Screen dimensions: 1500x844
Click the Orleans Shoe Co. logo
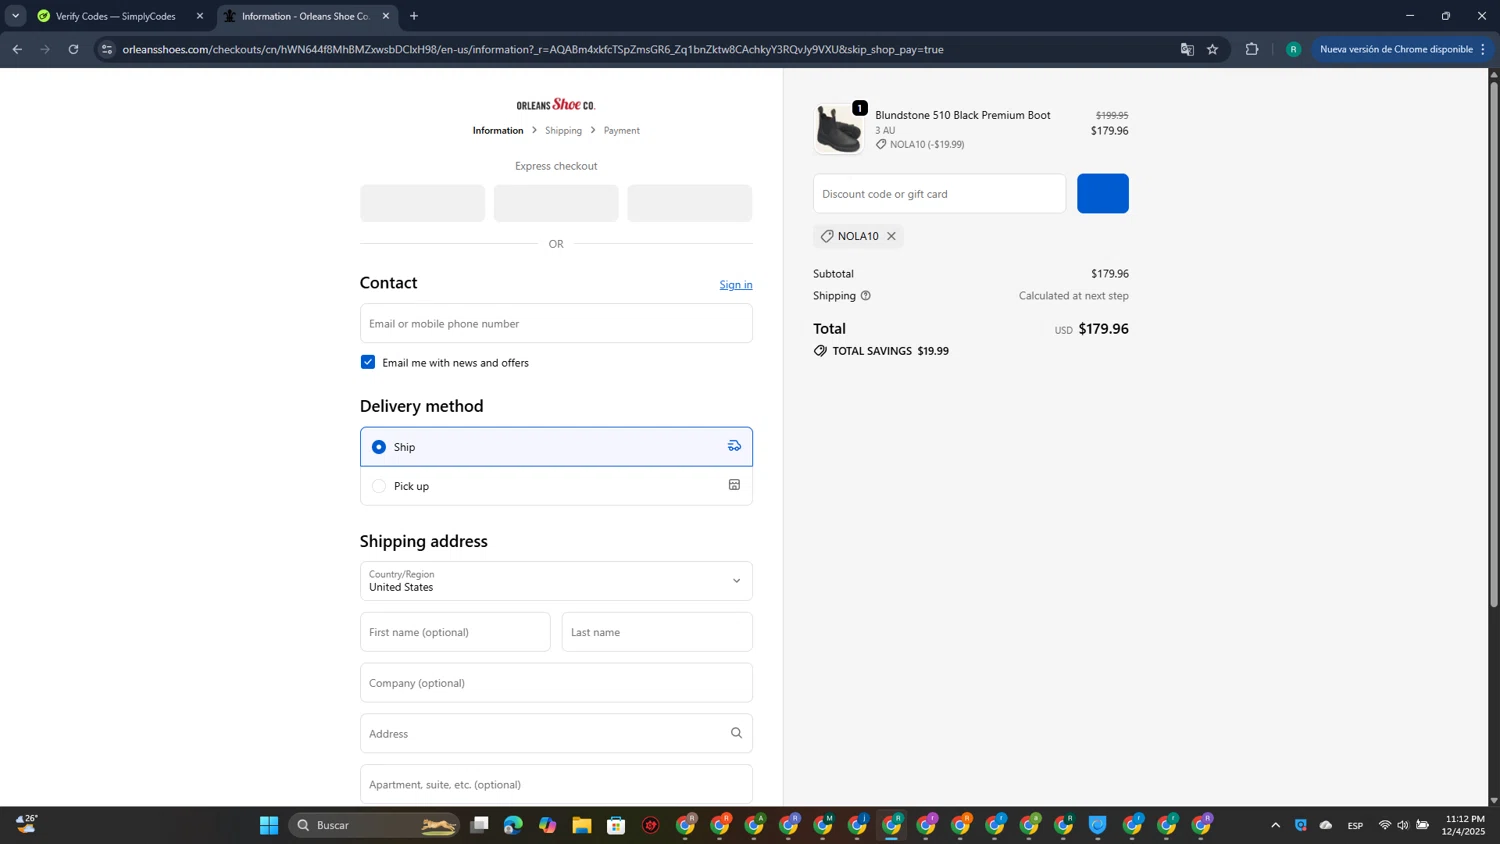[x=556, y=105]
